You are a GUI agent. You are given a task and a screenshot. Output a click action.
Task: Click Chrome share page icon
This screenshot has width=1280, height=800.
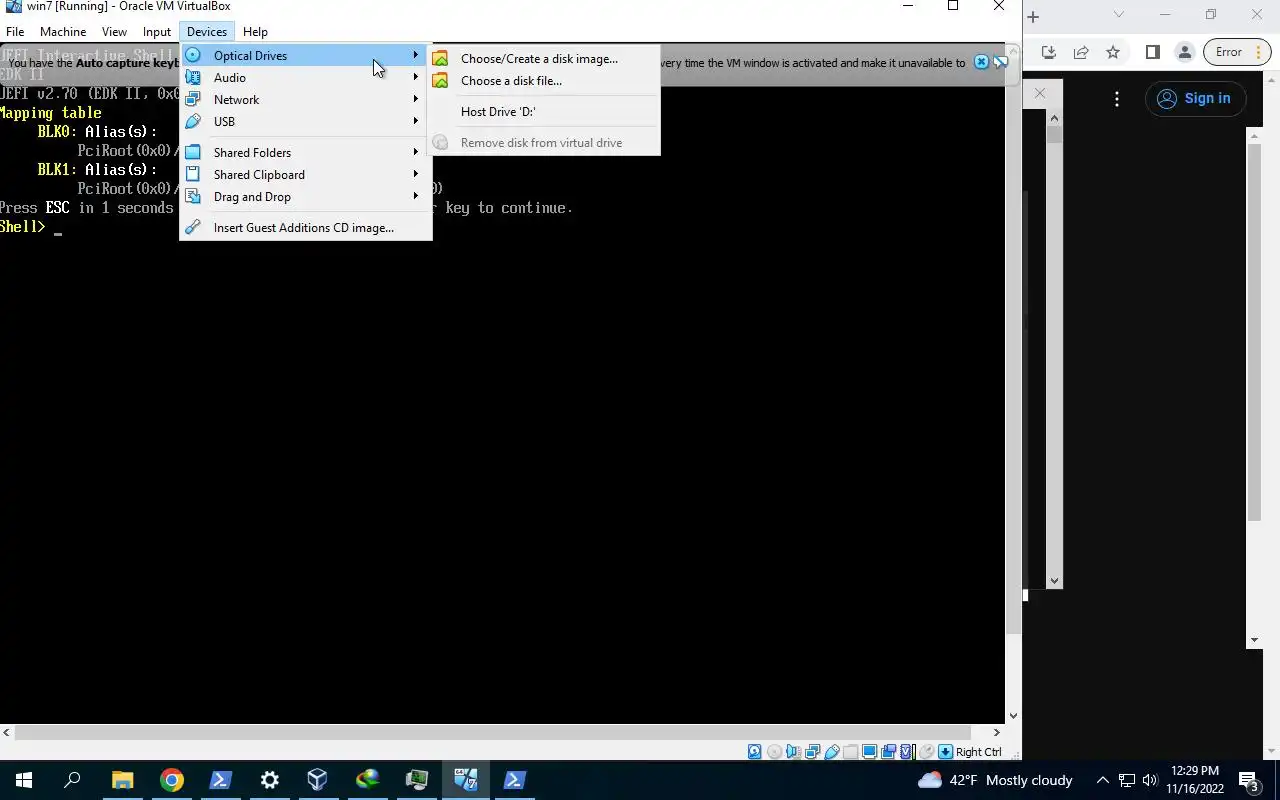(1081, 52)
